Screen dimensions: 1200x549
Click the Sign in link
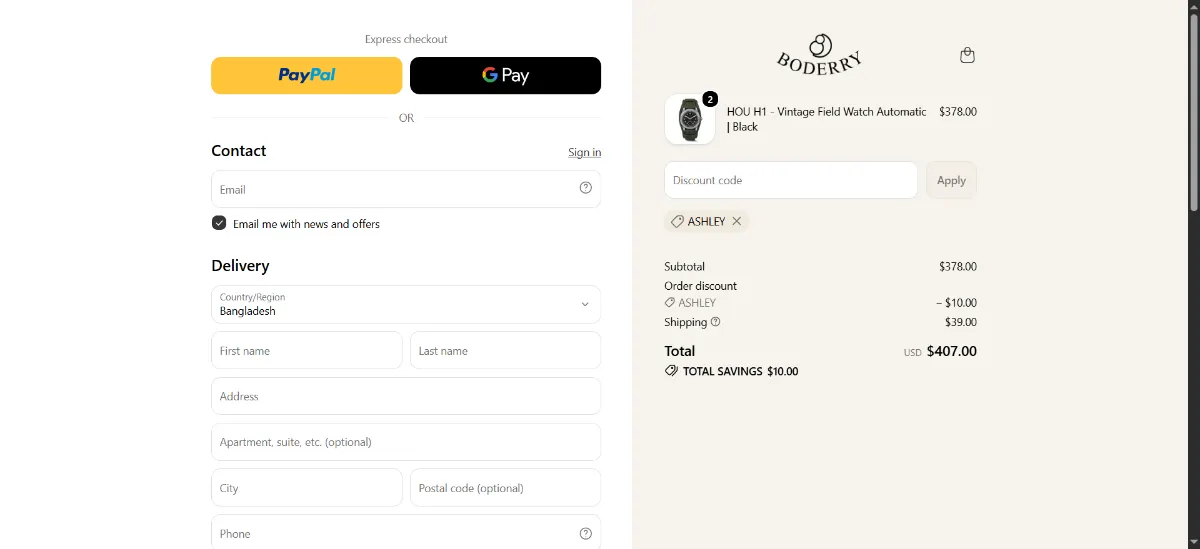[585, 152]
